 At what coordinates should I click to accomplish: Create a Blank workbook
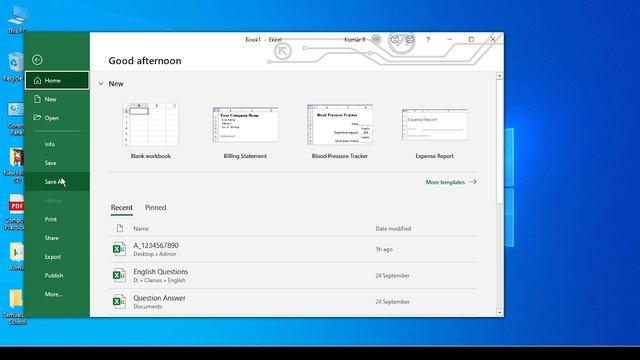pos(151,131)
